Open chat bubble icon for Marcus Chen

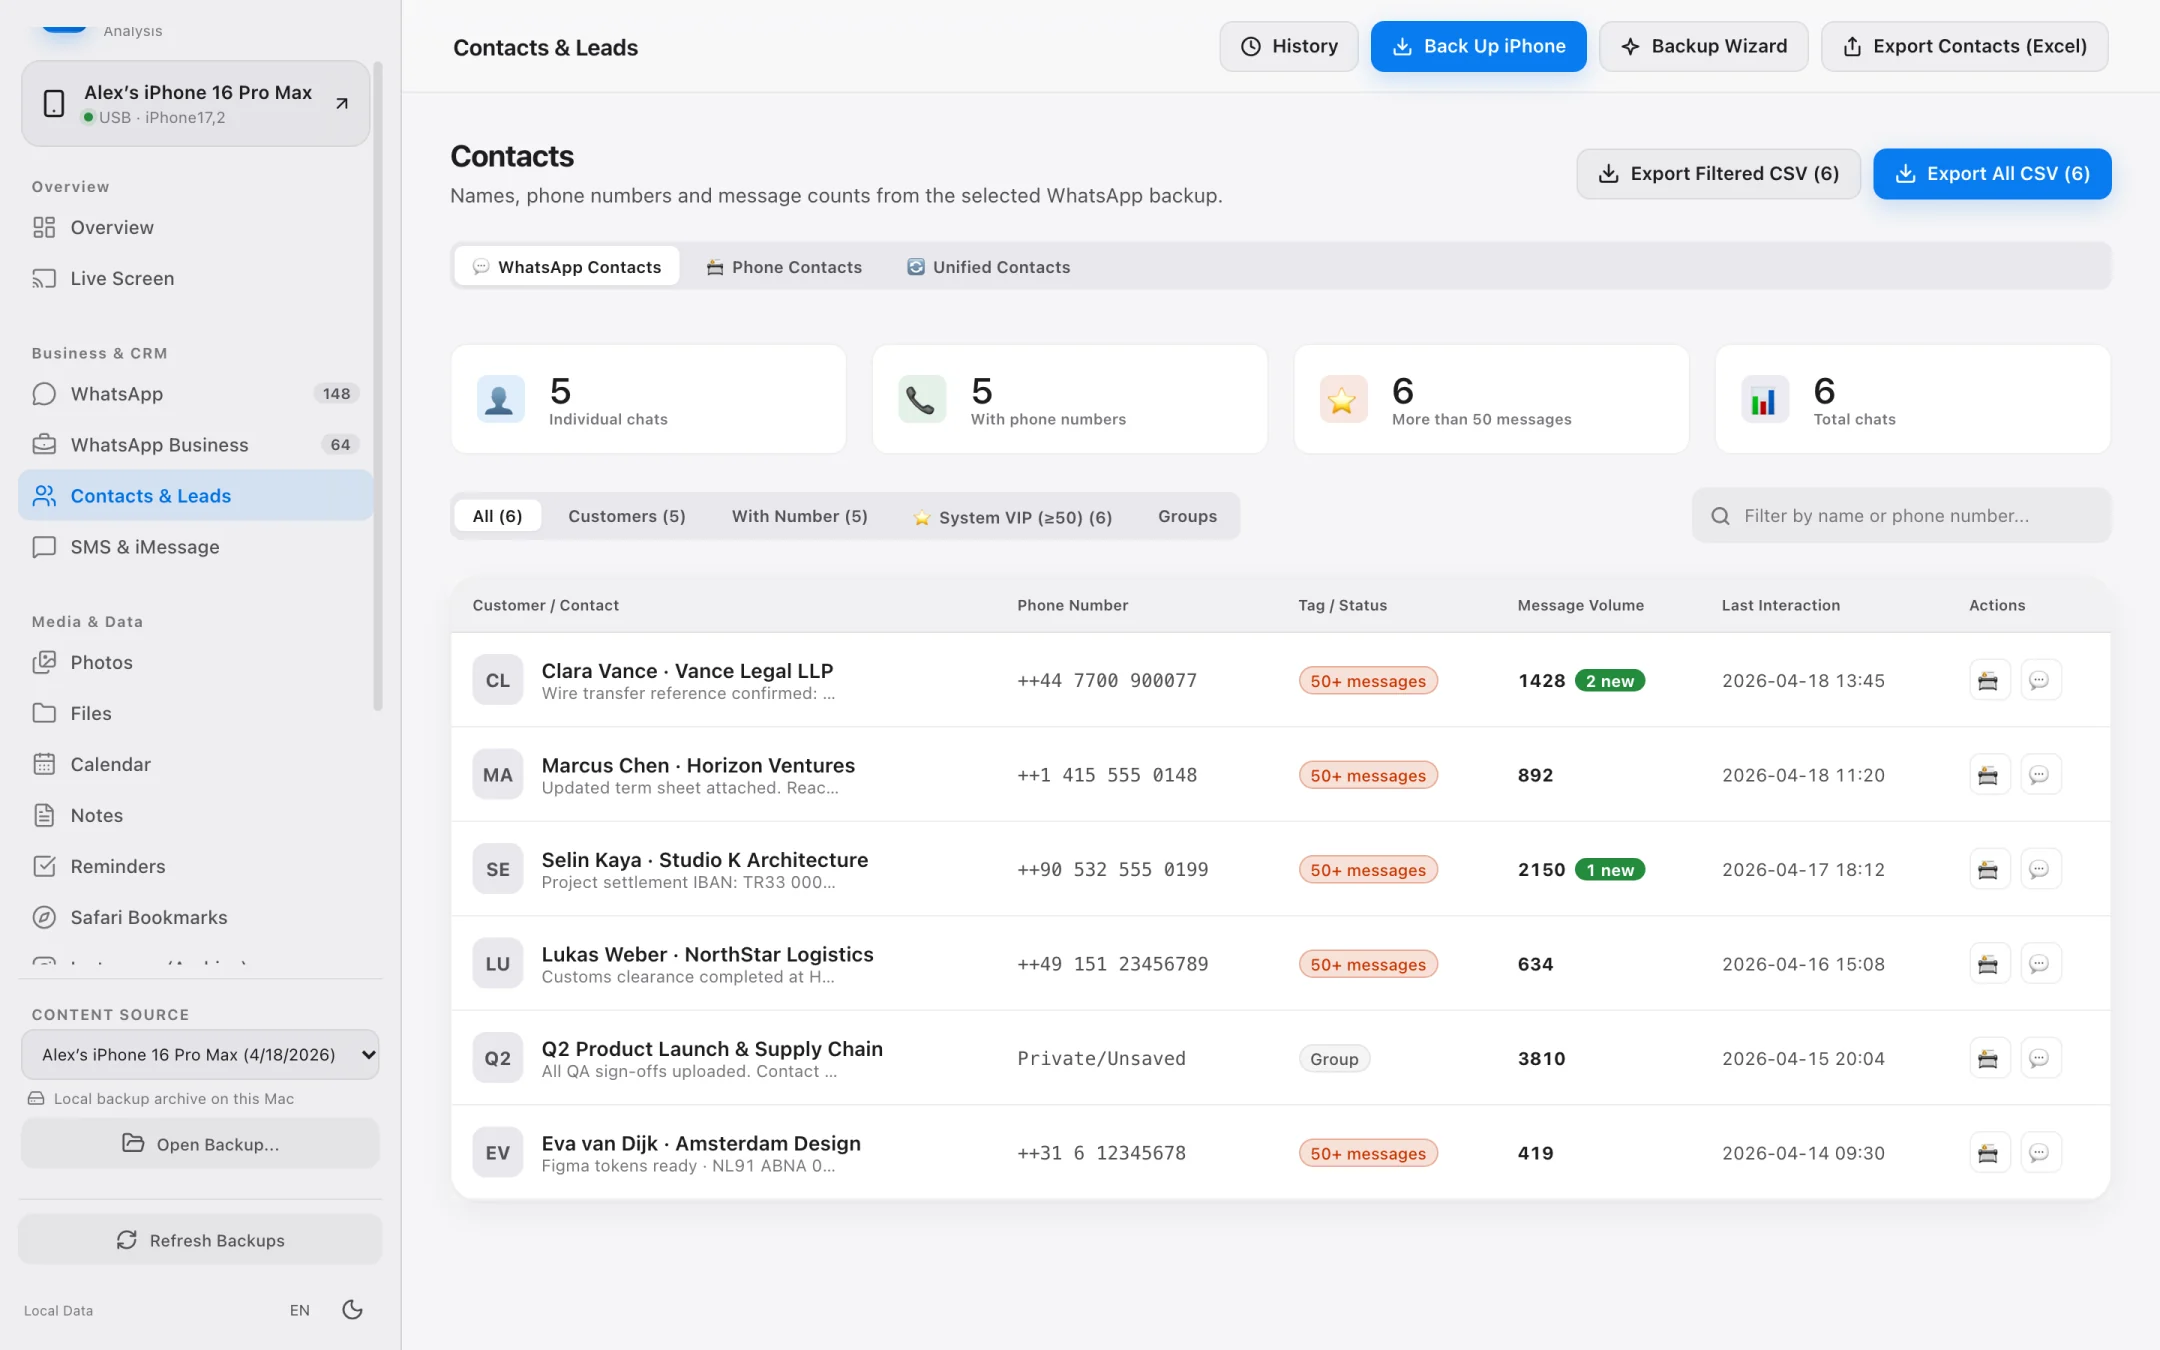click(x=2040, y=775)
